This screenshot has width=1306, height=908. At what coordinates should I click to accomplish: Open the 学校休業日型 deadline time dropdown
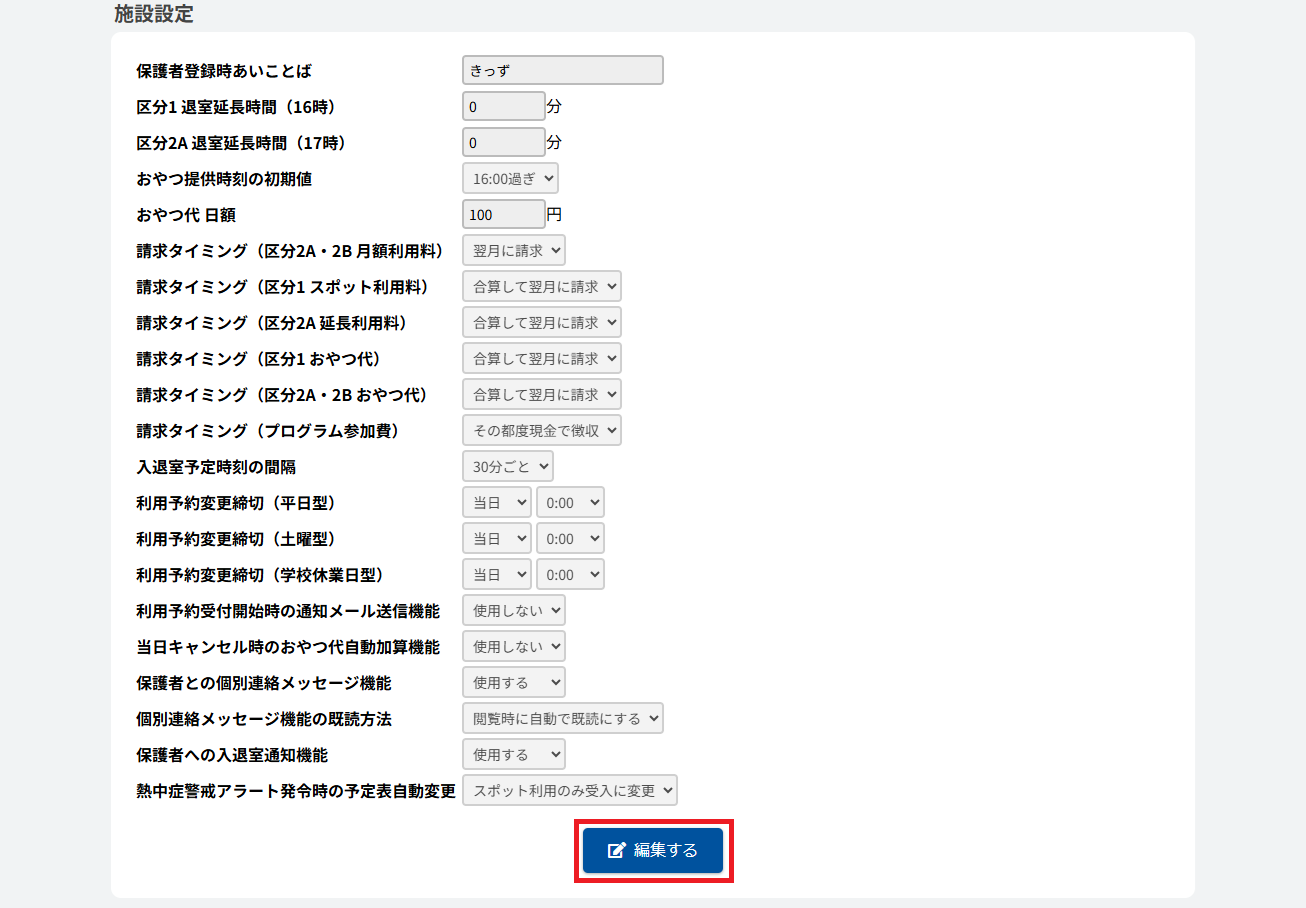(570, 574)
